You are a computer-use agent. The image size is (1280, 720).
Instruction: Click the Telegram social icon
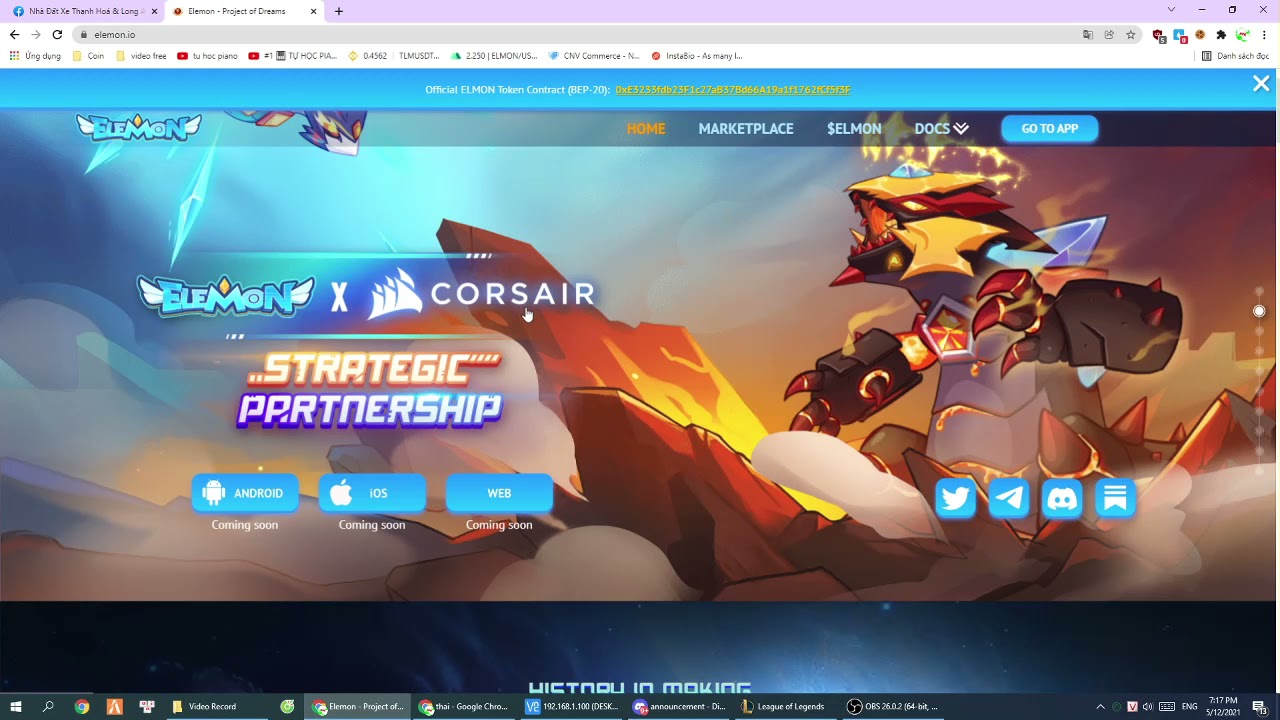coord(1008,498)
